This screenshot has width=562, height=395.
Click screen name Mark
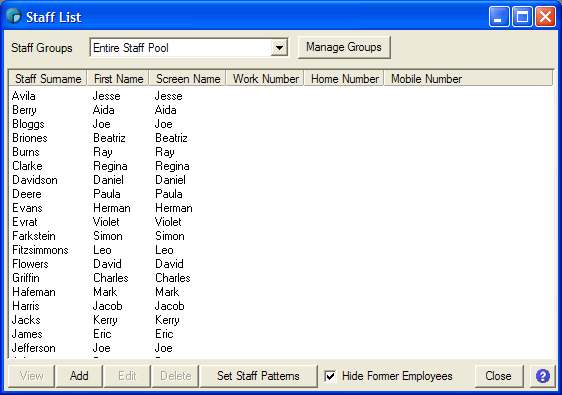tap(167, 292)
